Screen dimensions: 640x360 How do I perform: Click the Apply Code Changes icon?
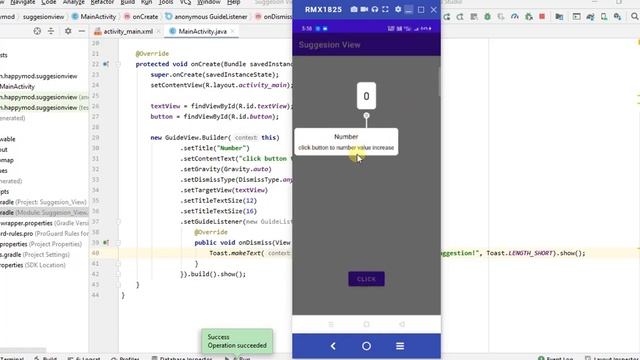[460, 17]
